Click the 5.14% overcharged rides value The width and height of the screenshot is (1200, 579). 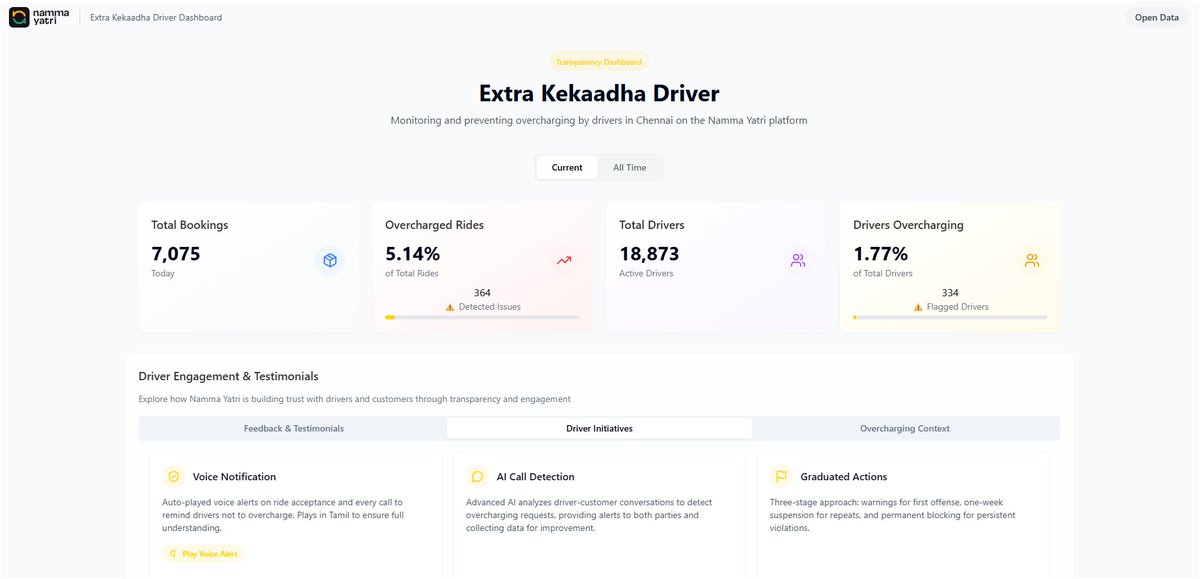(x=412, y=254)
